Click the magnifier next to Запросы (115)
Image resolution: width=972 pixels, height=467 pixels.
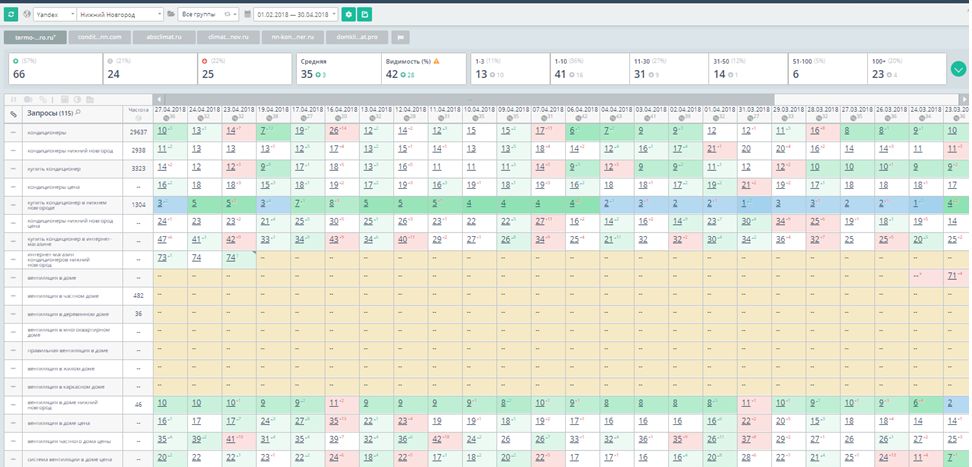[x=77, y=113]
